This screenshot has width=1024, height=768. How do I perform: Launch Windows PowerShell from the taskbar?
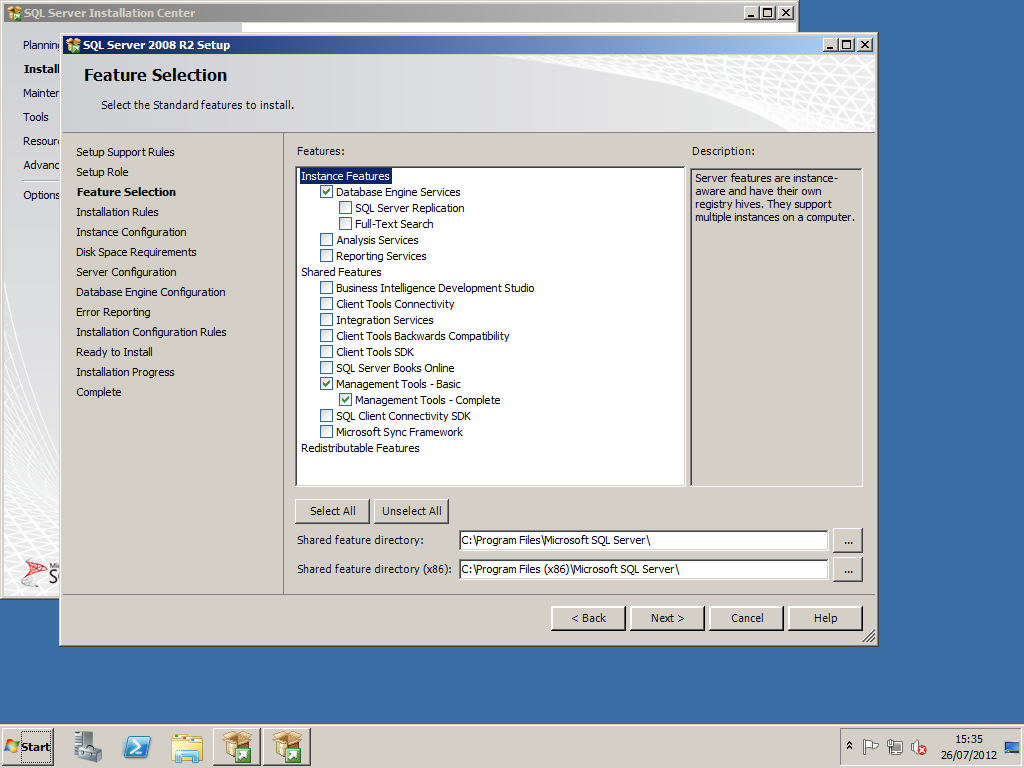[137, 746]
